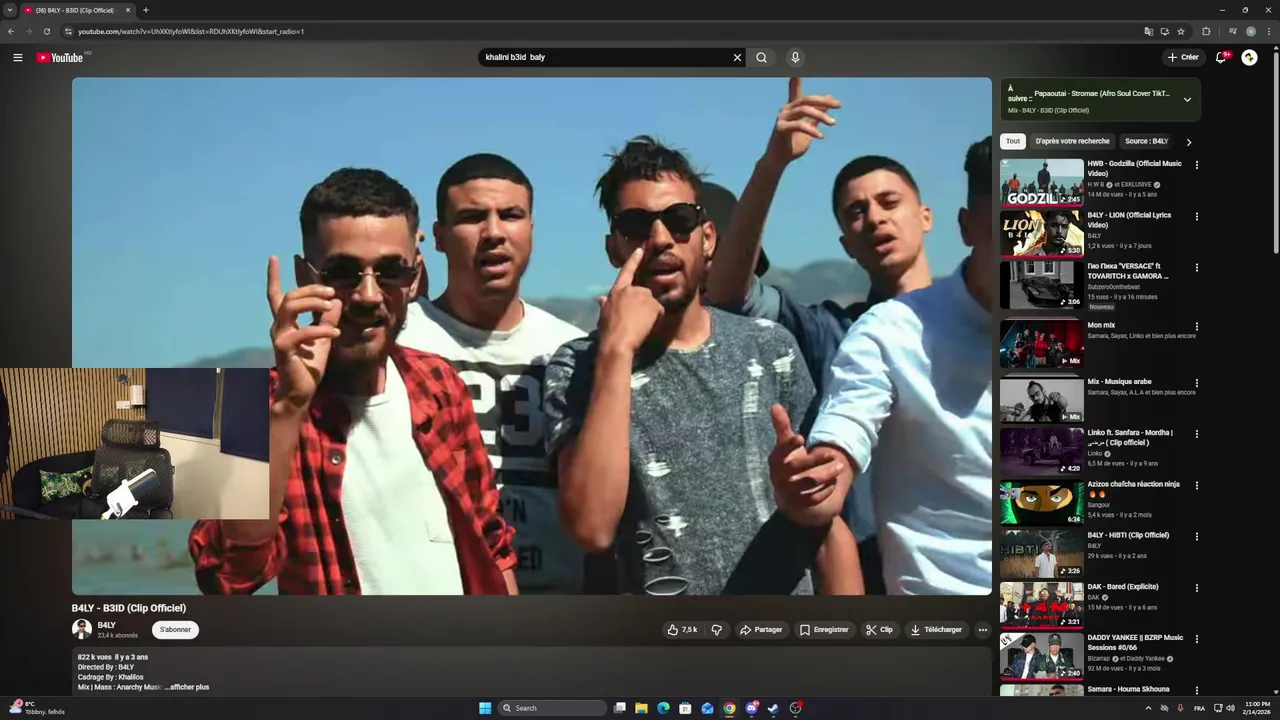This screenshot has width=1280, height=720.
Task: Open options for HWB - Godzilla video
Action: (1196, 165)
